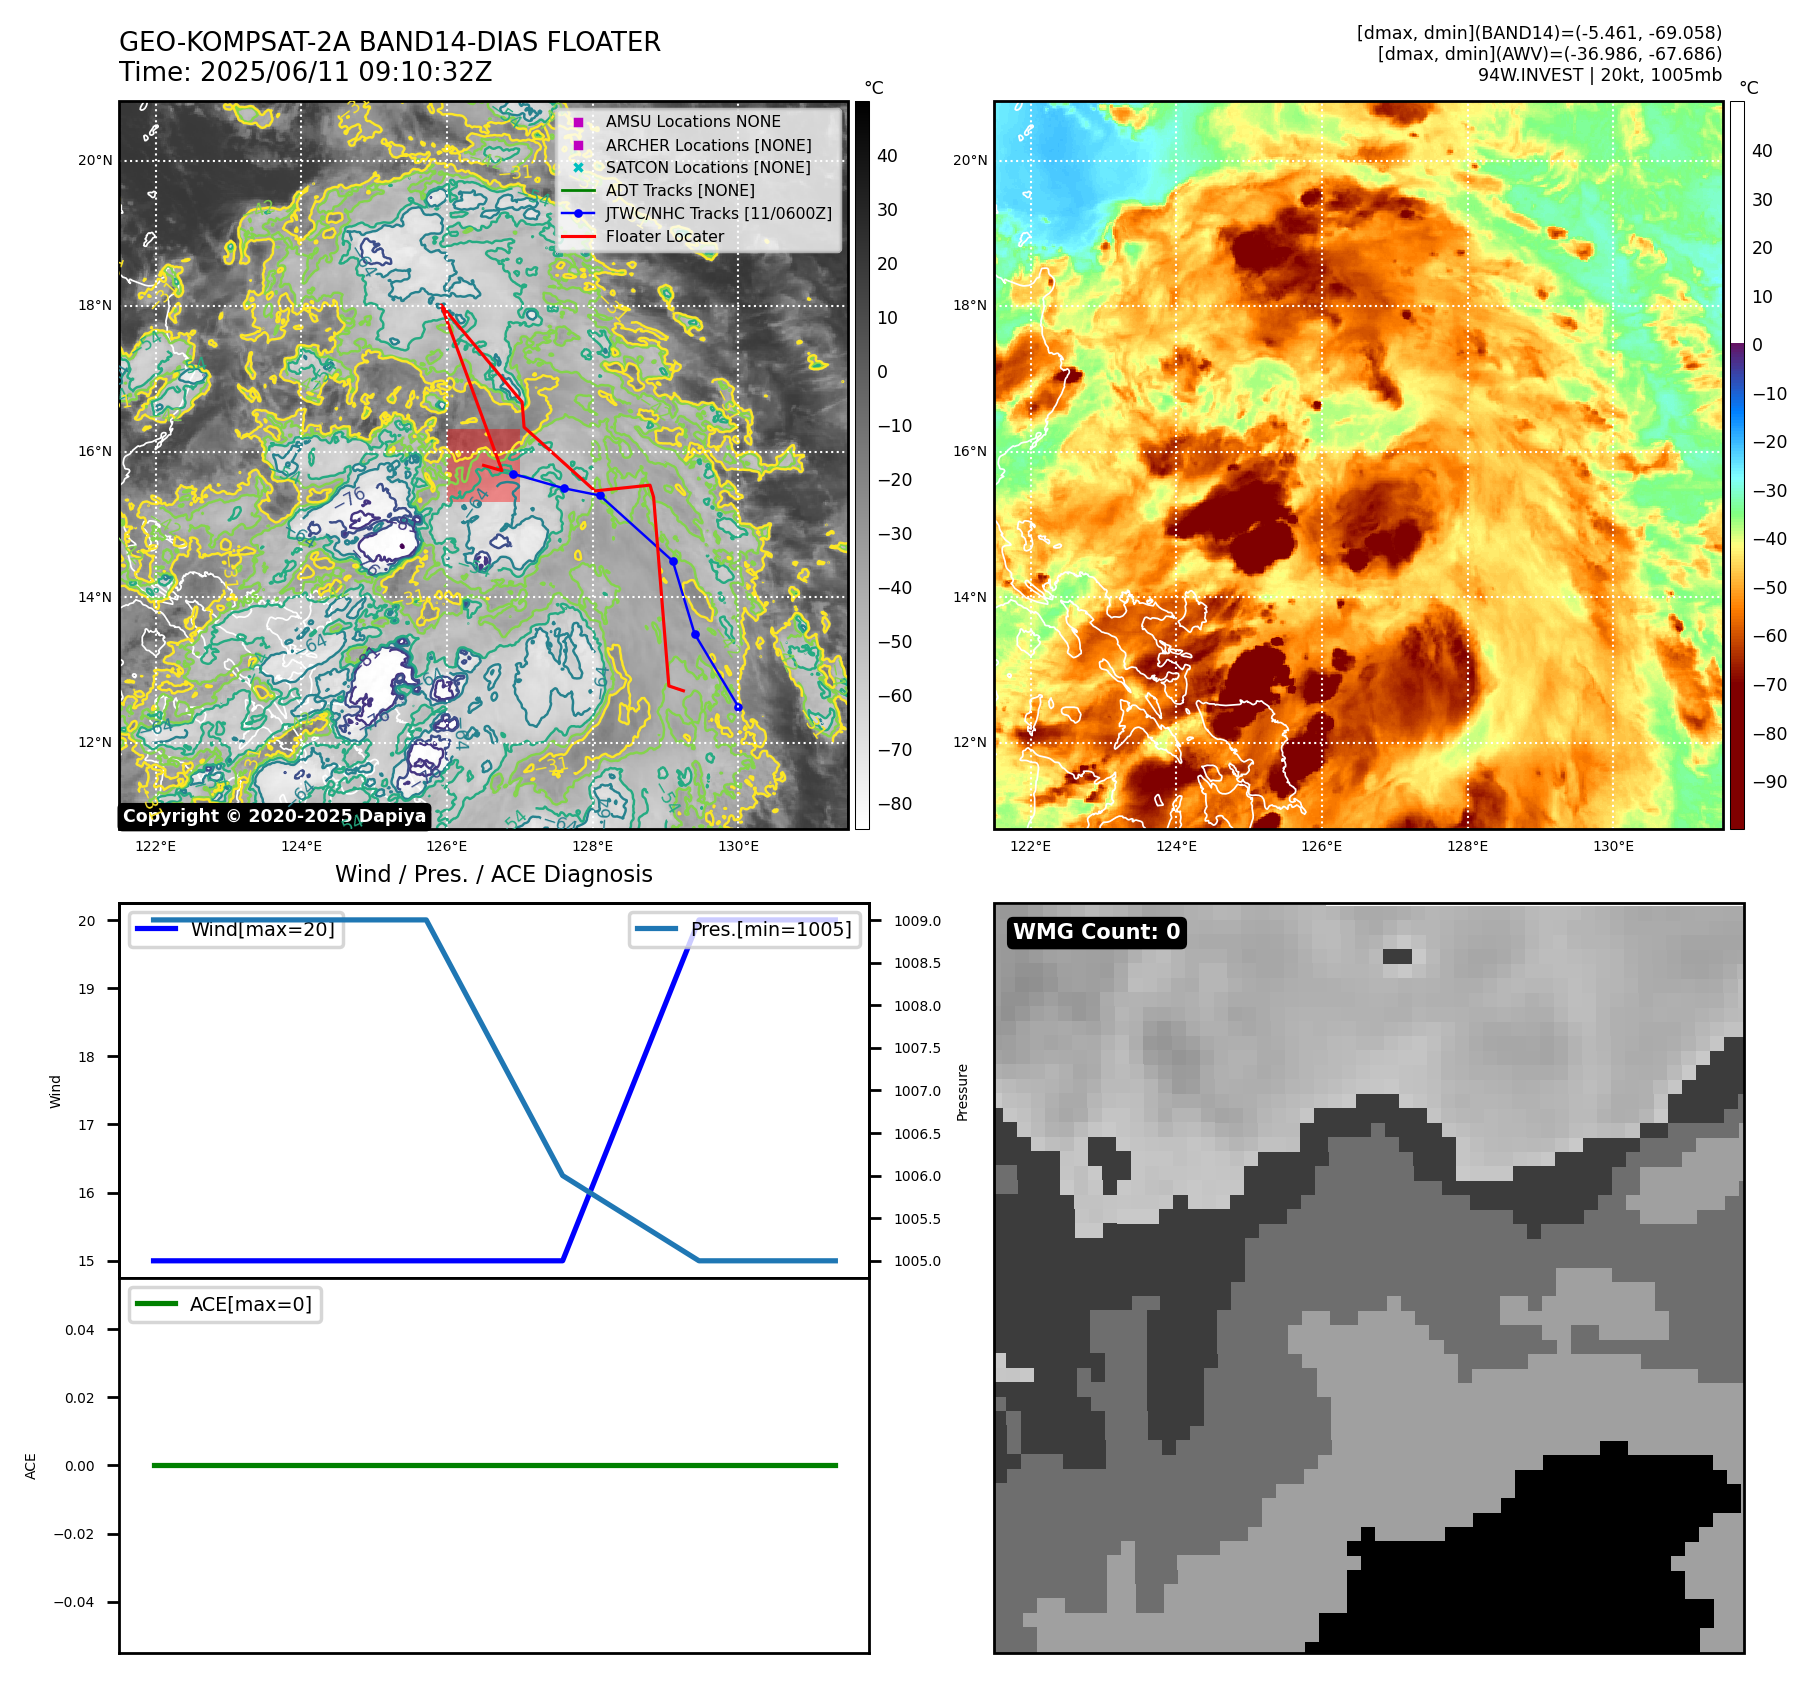Screen dimensions: 1813x1690
Task: Click the ARCHER Locations legend entry
Action: pos(708,145)
